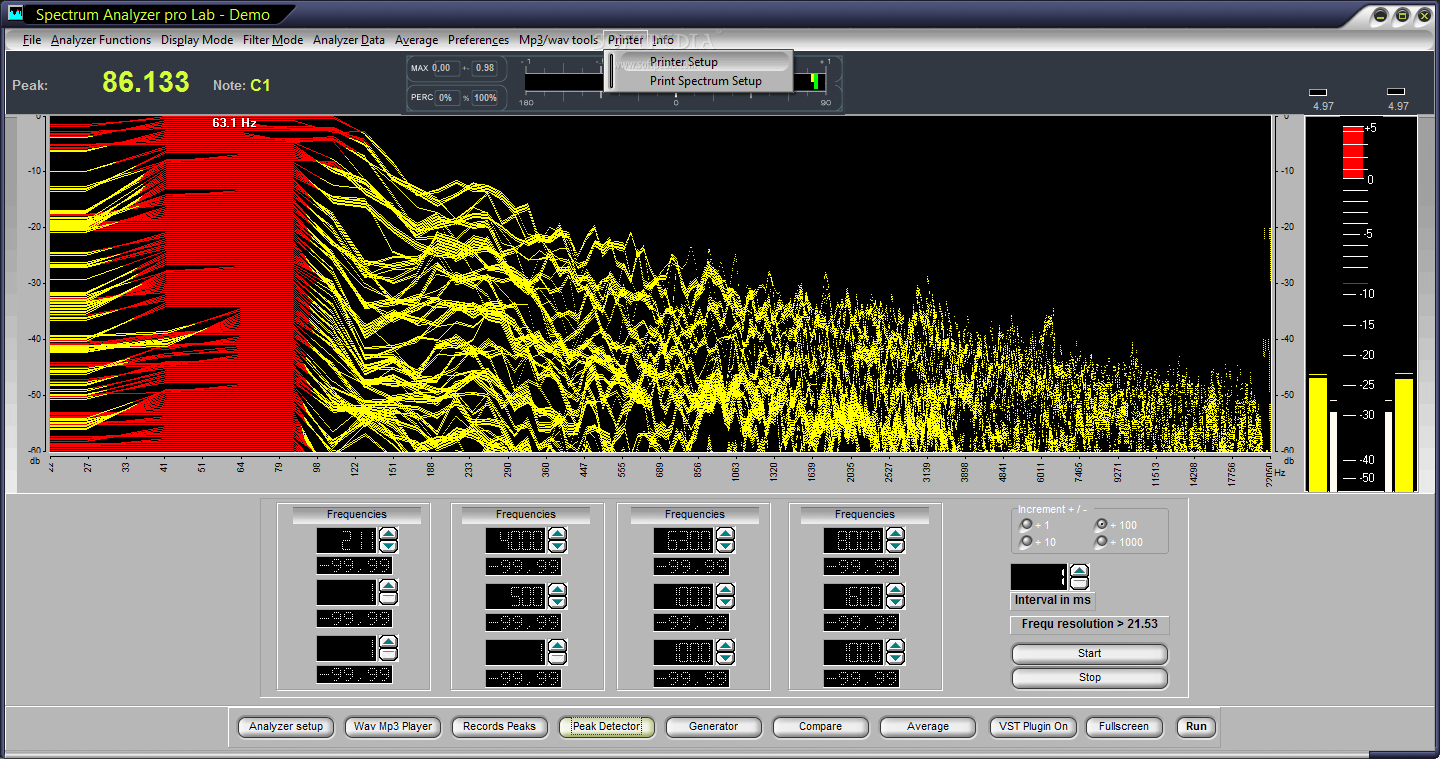
Task: Click the MAX 0,00 value field
Action: tap(445, 68)
